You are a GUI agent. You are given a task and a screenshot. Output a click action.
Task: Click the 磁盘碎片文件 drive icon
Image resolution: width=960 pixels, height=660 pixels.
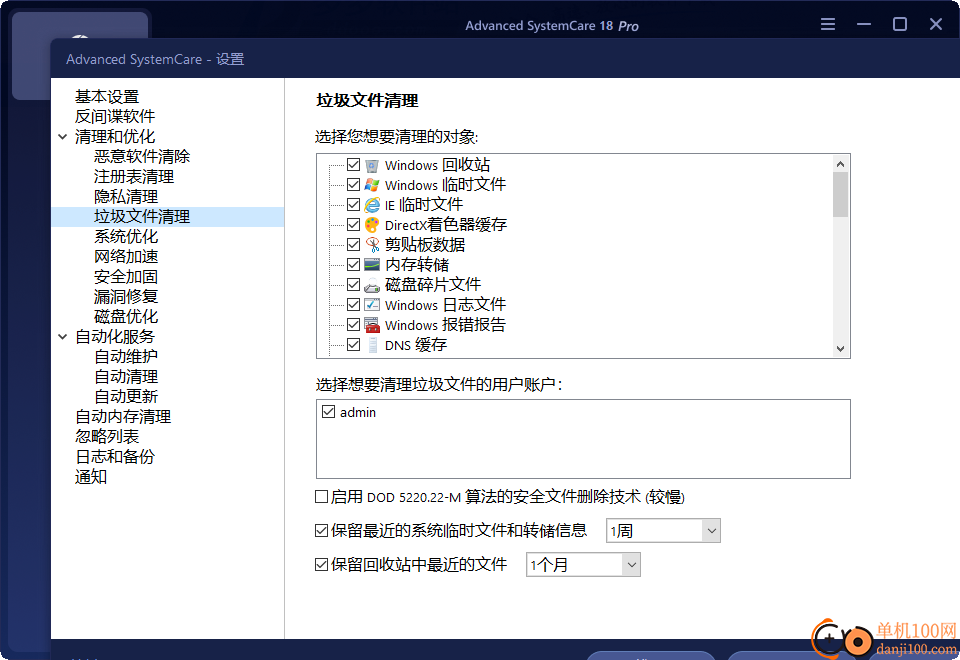[372, 285]
